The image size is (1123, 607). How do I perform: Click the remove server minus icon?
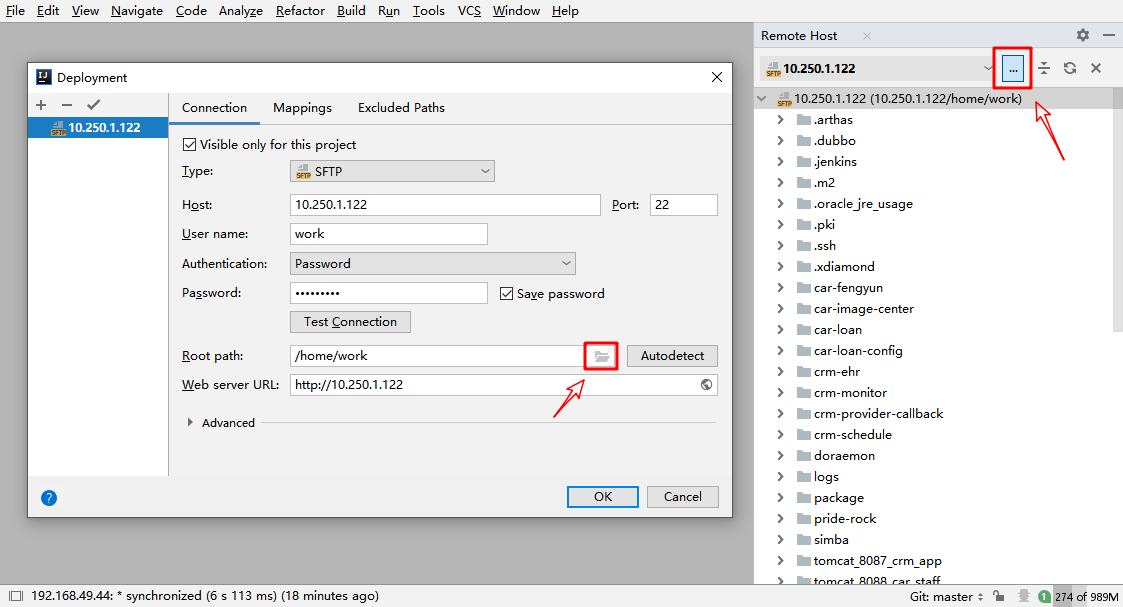click(x=67, y=105)
